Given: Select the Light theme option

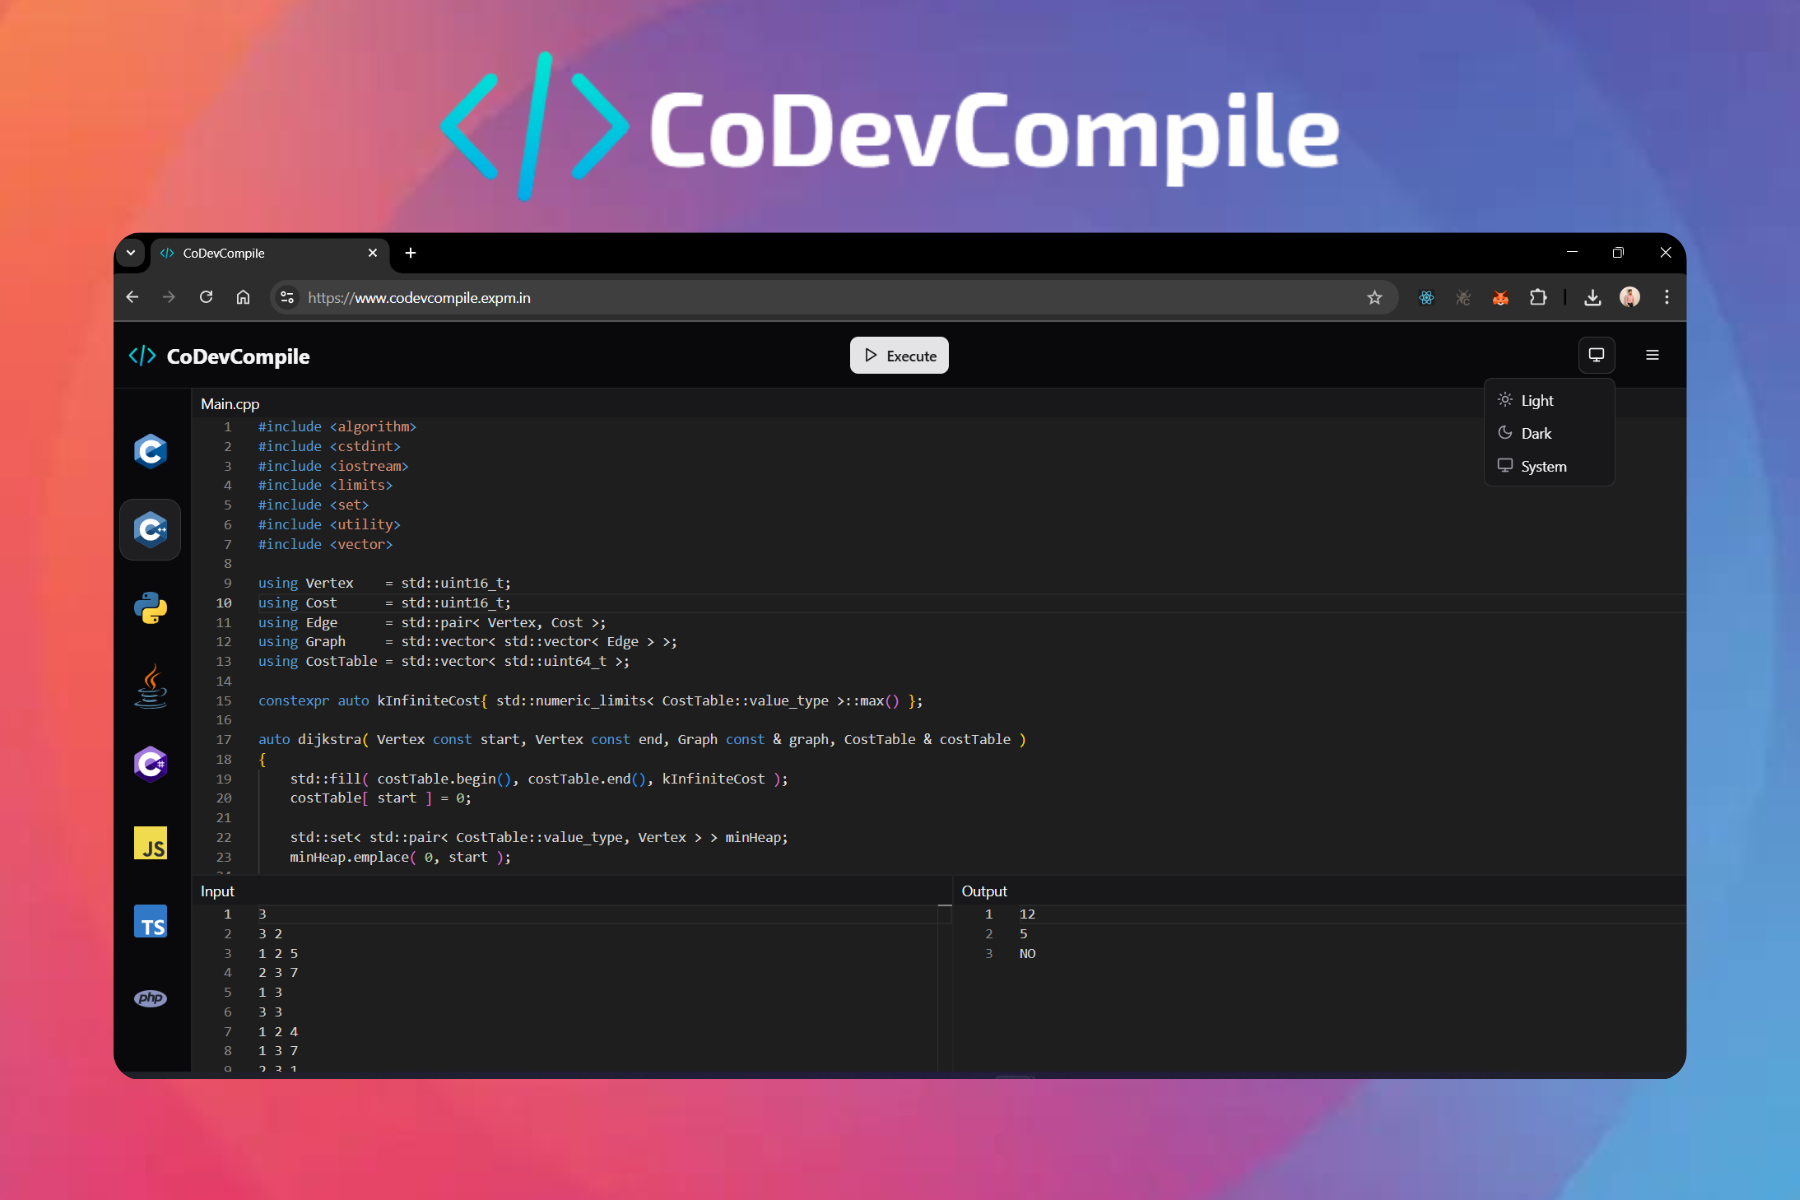Looking at the screenshot, I should (x=1536, y=401).
